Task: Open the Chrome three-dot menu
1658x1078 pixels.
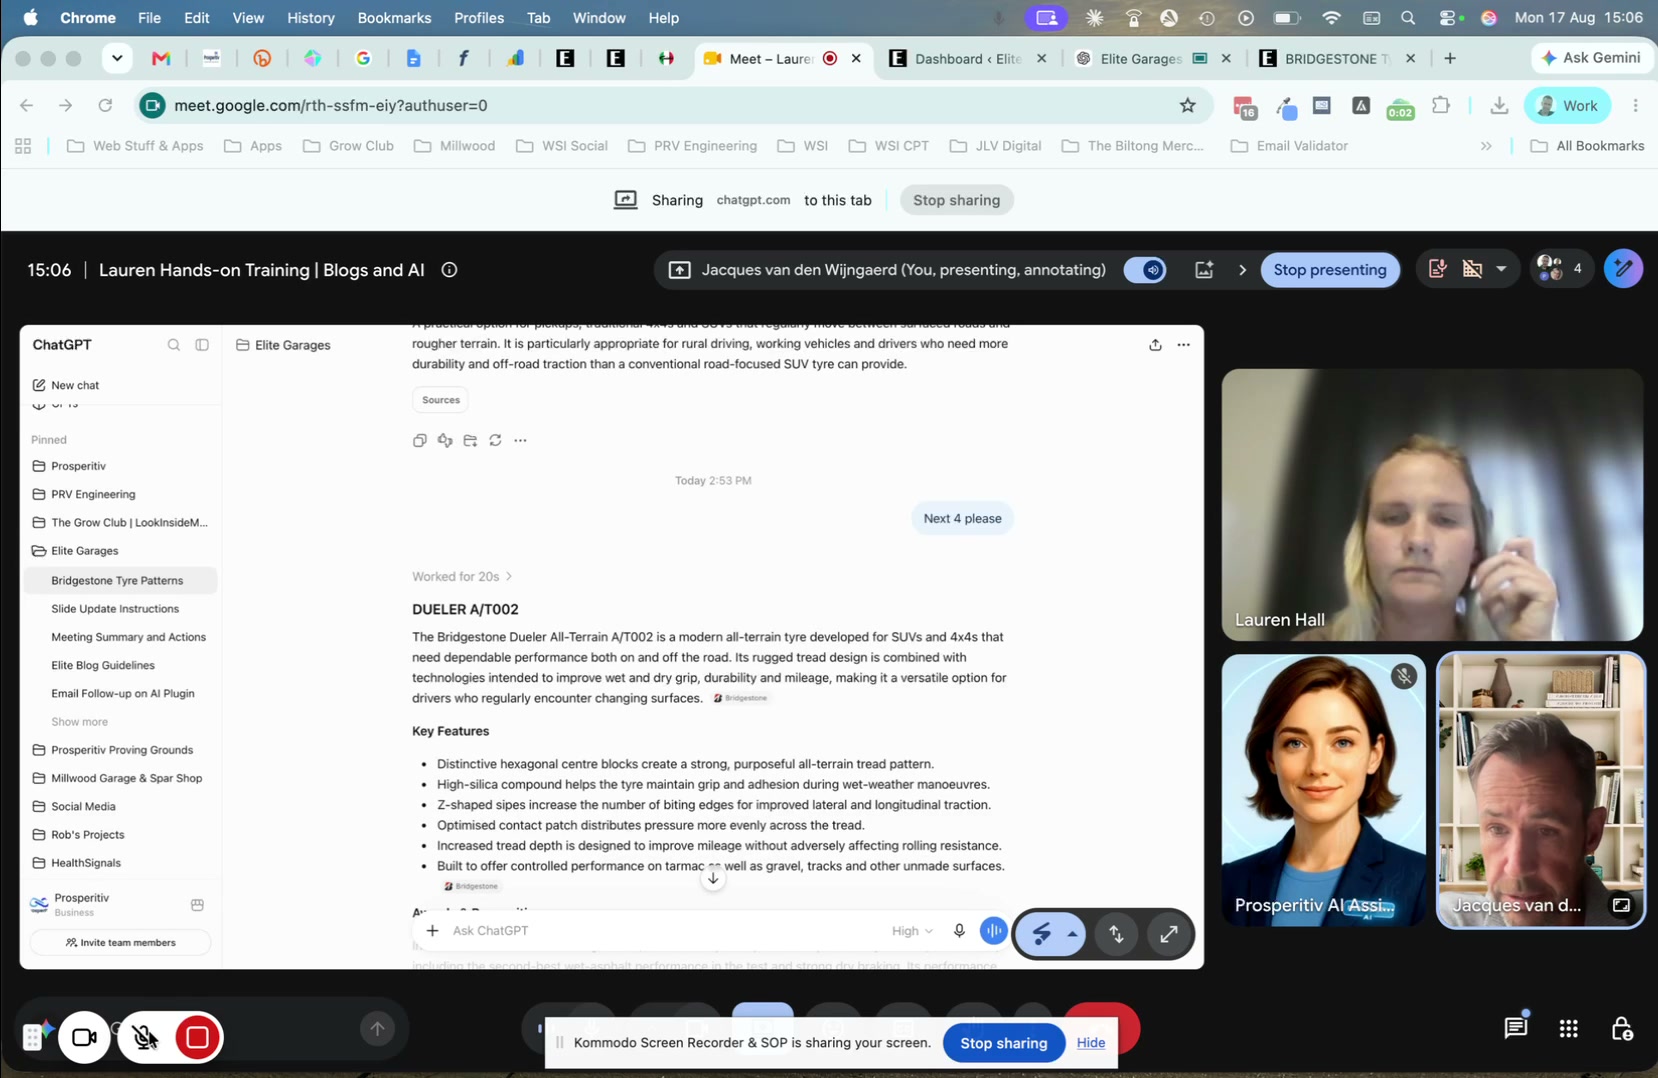Action: click(1636, 106)
